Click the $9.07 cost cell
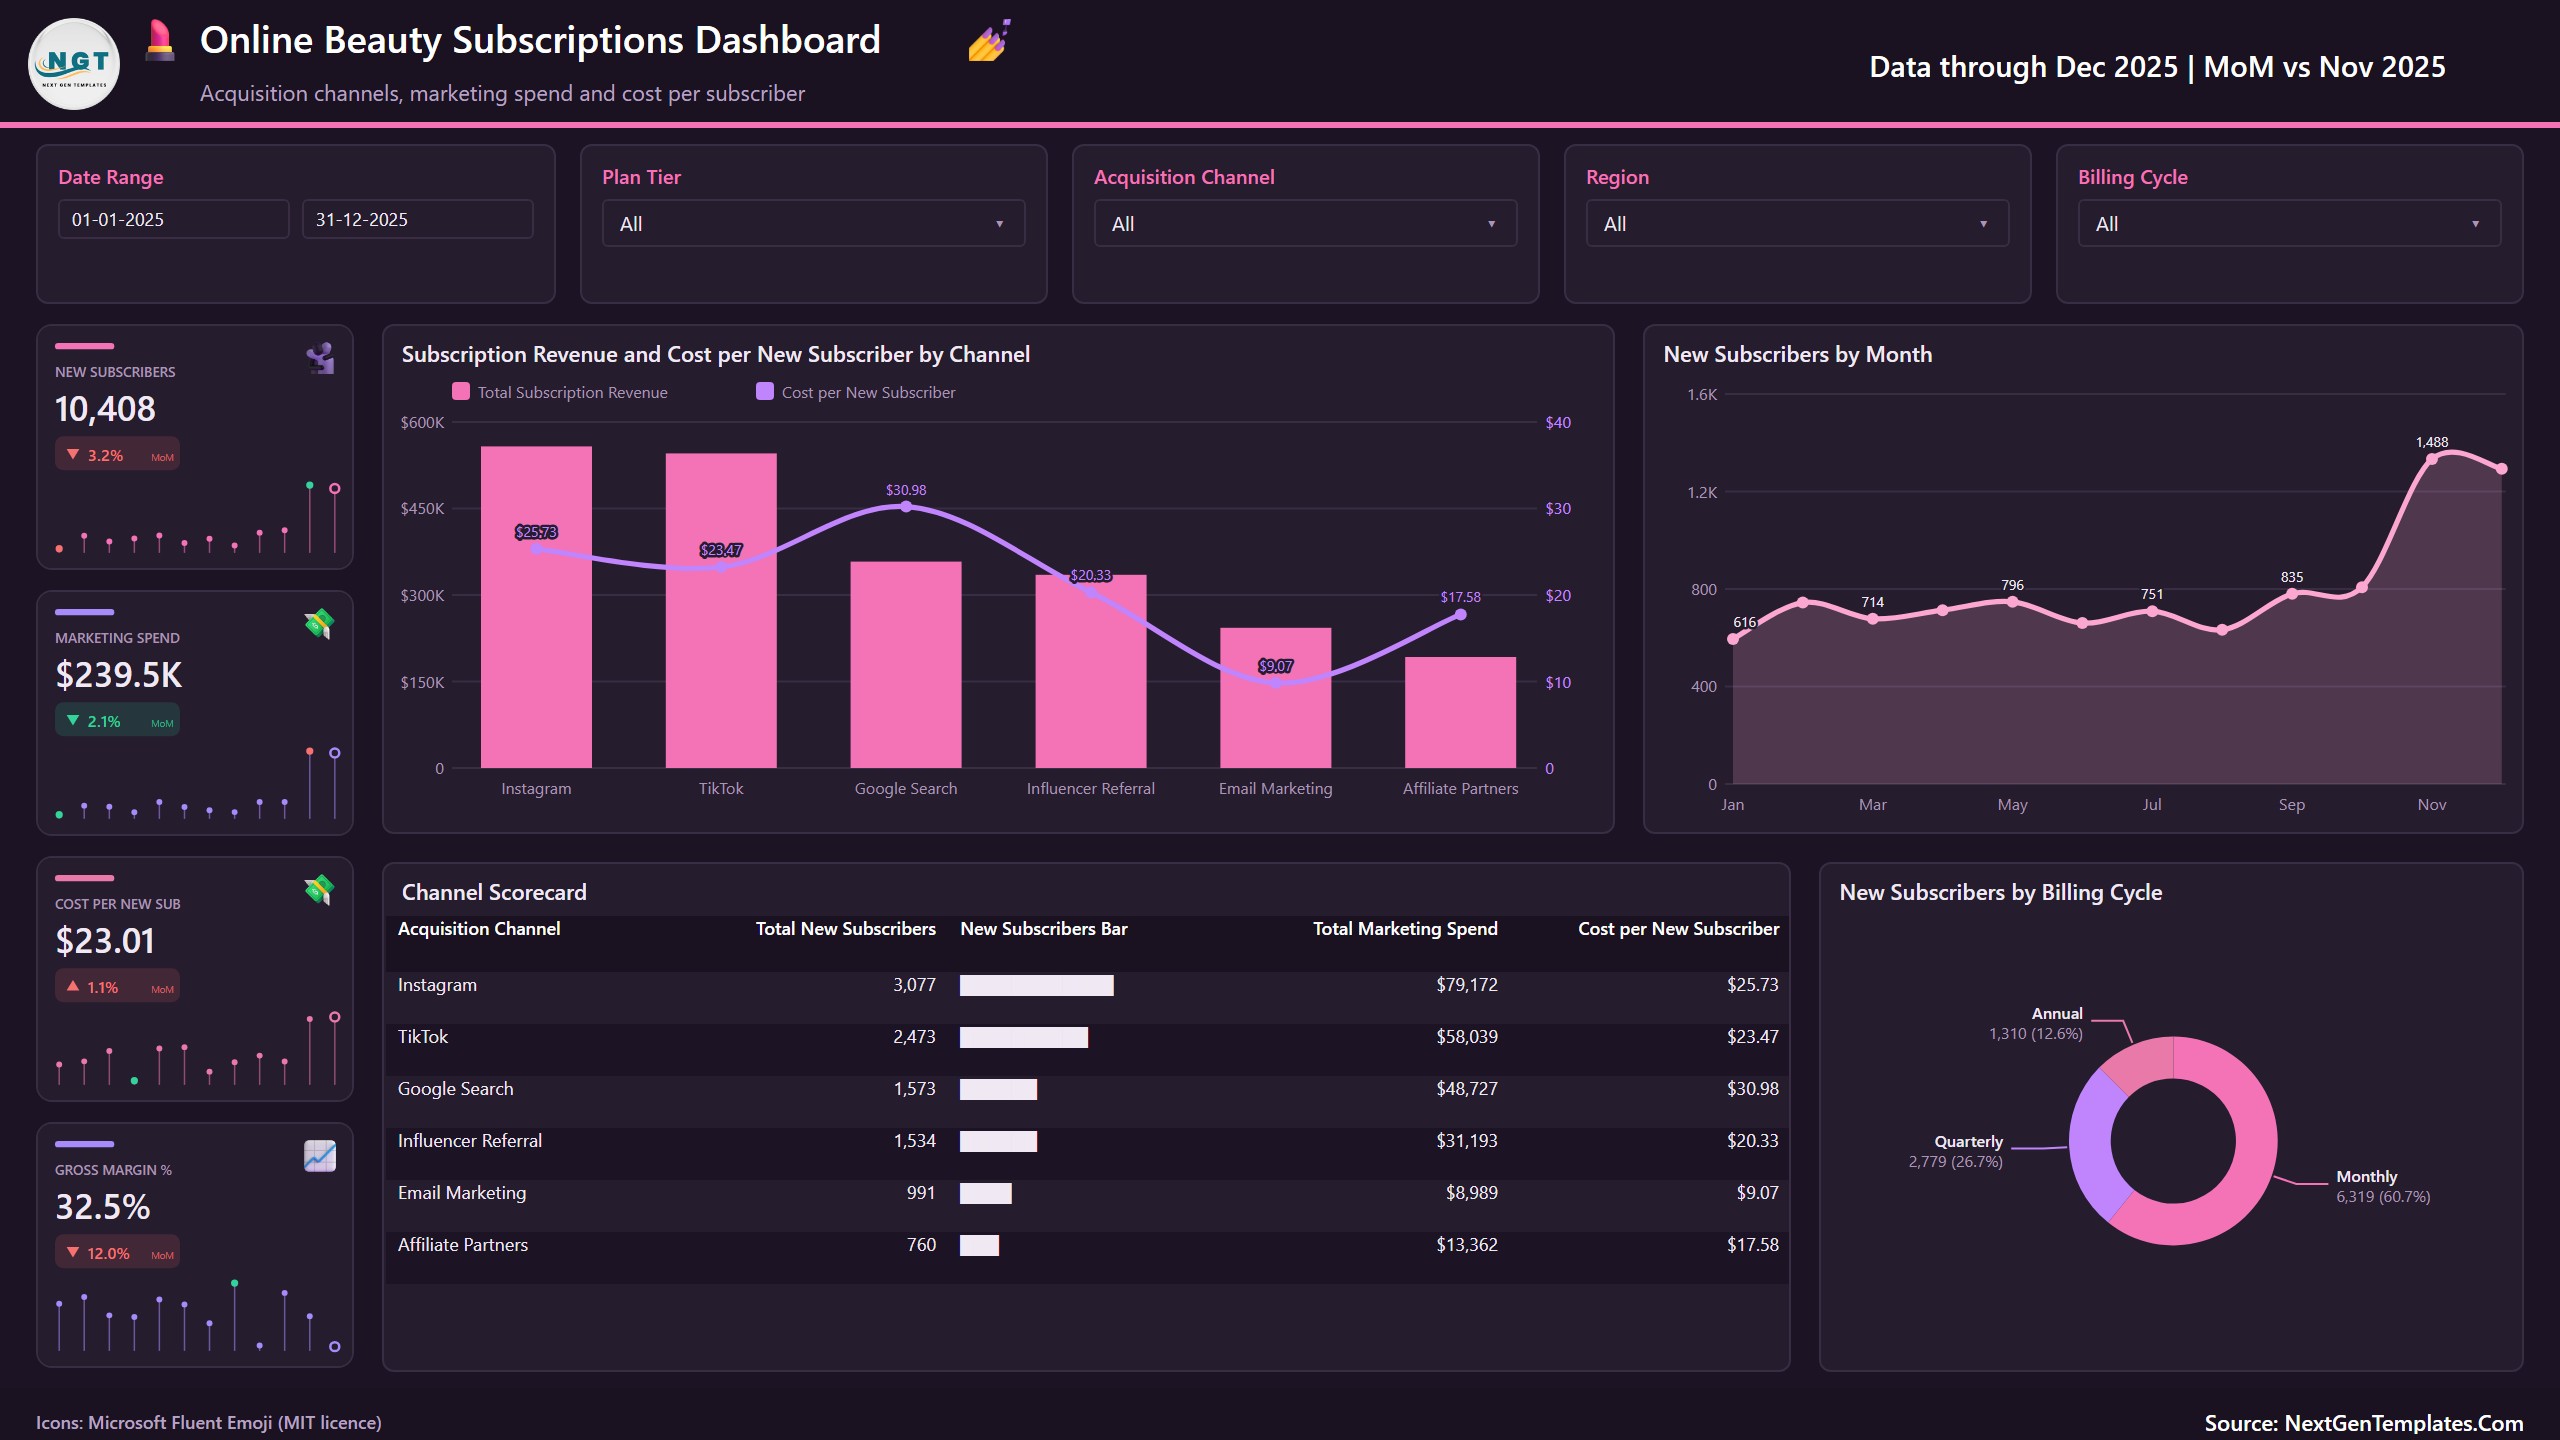Screen dimensions: 2560x1440 click(x=1757, y=1193)
